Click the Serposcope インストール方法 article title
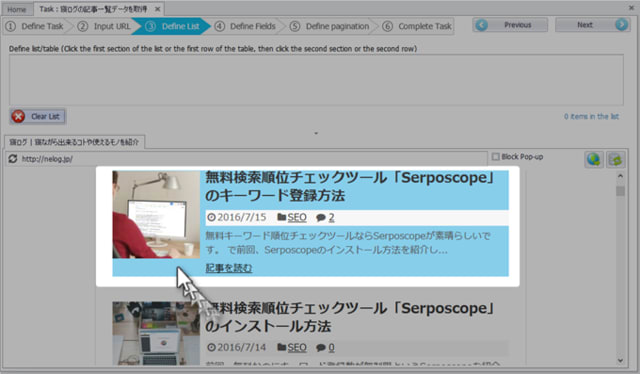The height and width of the screenshot is (374, 640). click(x=350, y=317)
